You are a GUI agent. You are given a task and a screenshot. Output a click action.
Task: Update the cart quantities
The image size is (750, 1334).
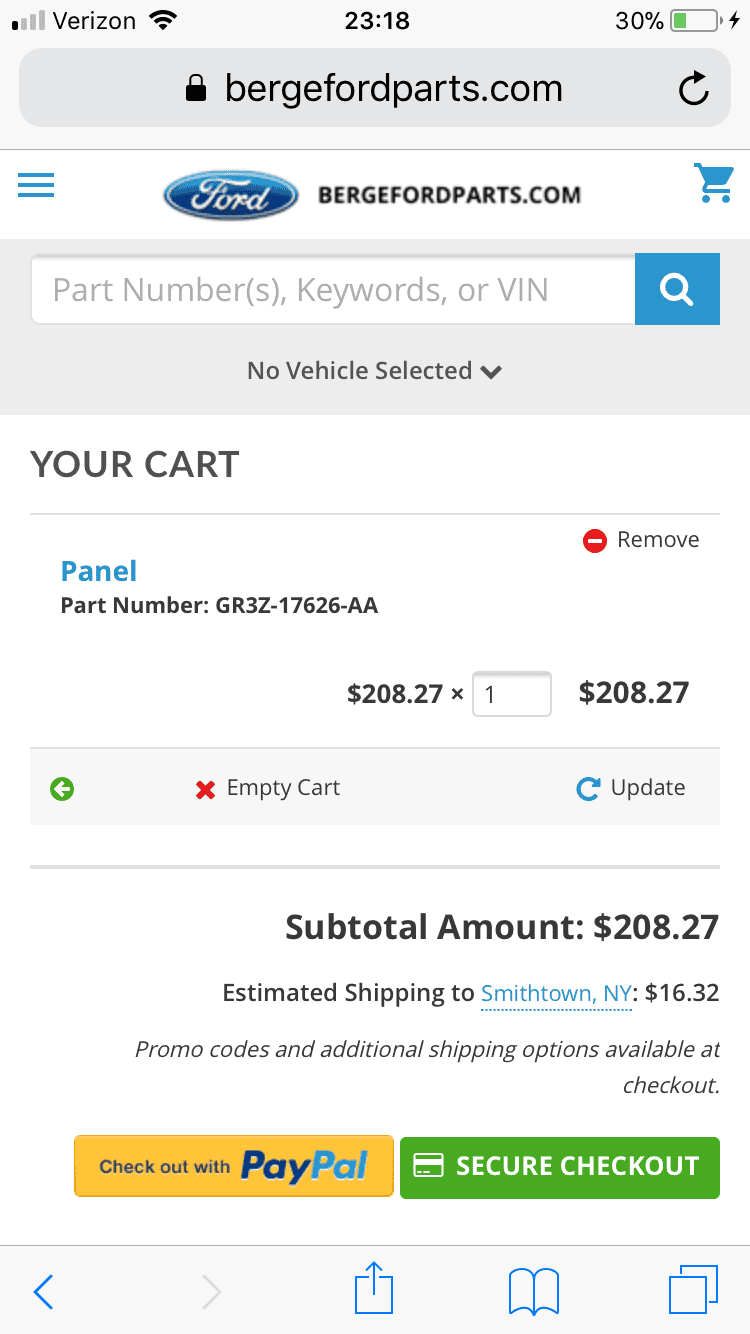631,788
